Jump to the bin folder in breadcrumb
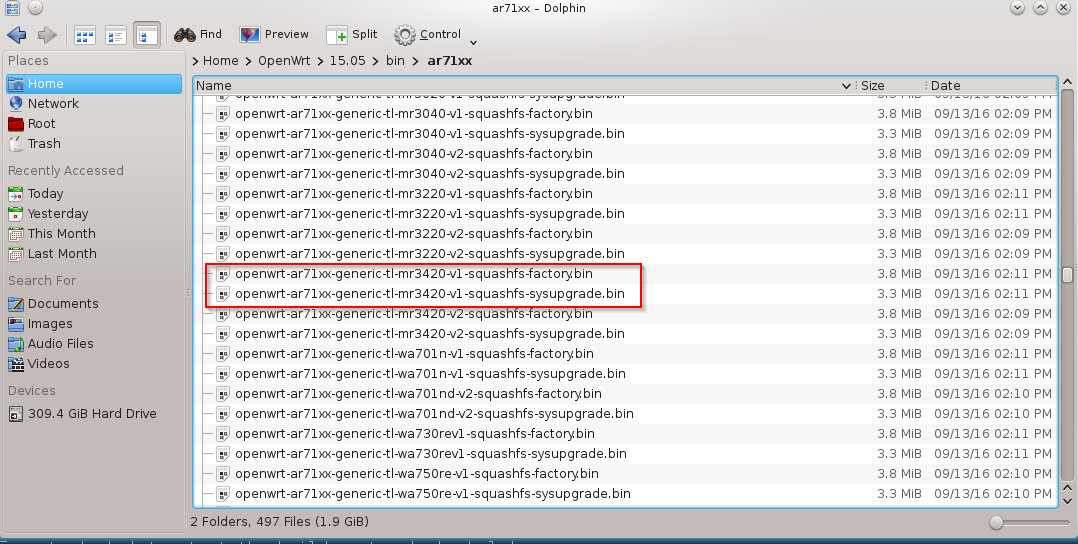Screen dimensions: 1078x544 395,61
